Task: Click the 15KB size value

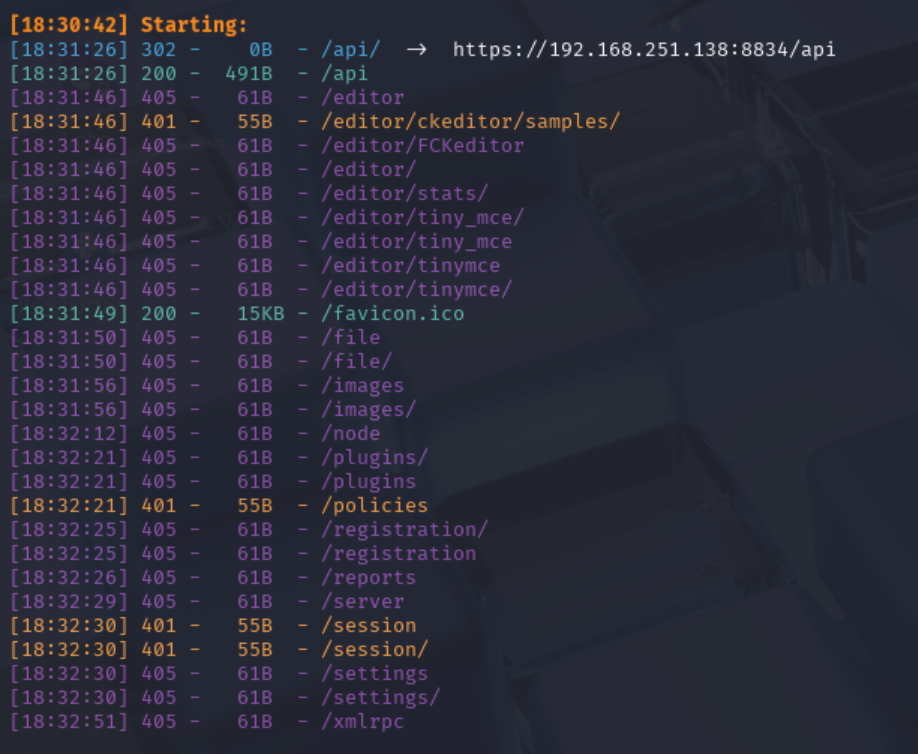Action: [x=261, y=314]
